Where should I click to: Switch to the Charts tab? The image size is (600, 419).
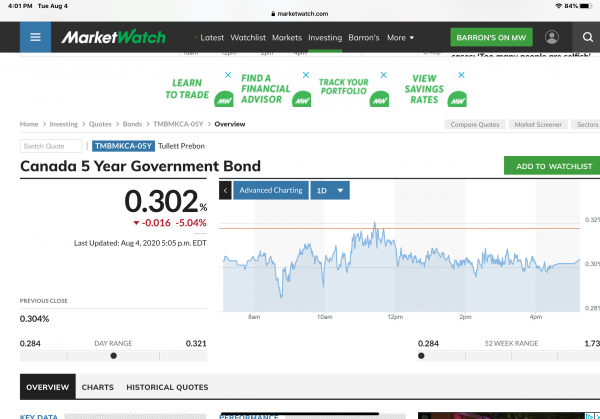[x=97, y=387]
